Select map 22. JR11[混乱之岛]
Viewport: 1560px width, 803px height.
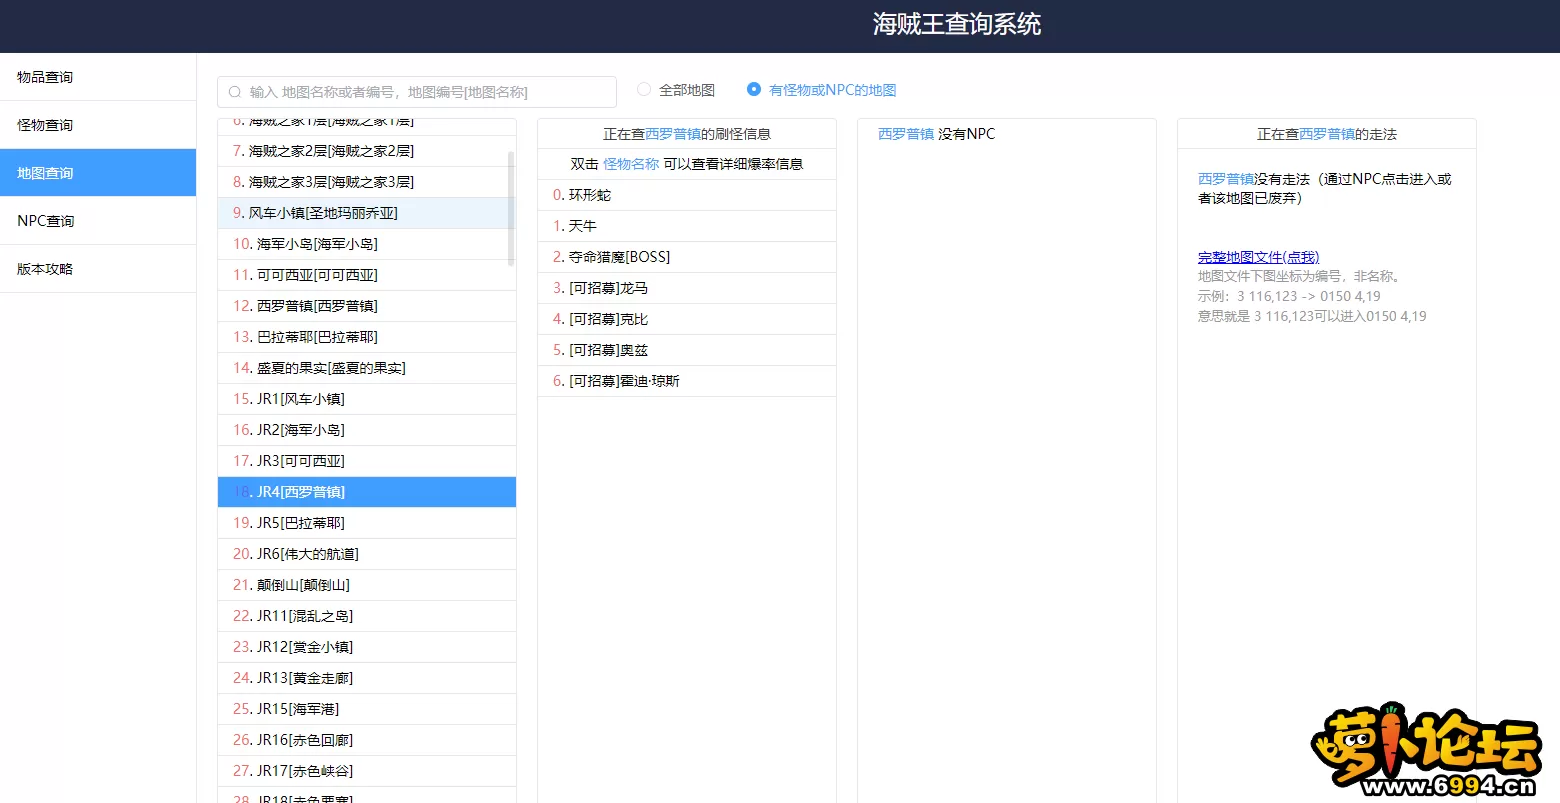point(367,616)
